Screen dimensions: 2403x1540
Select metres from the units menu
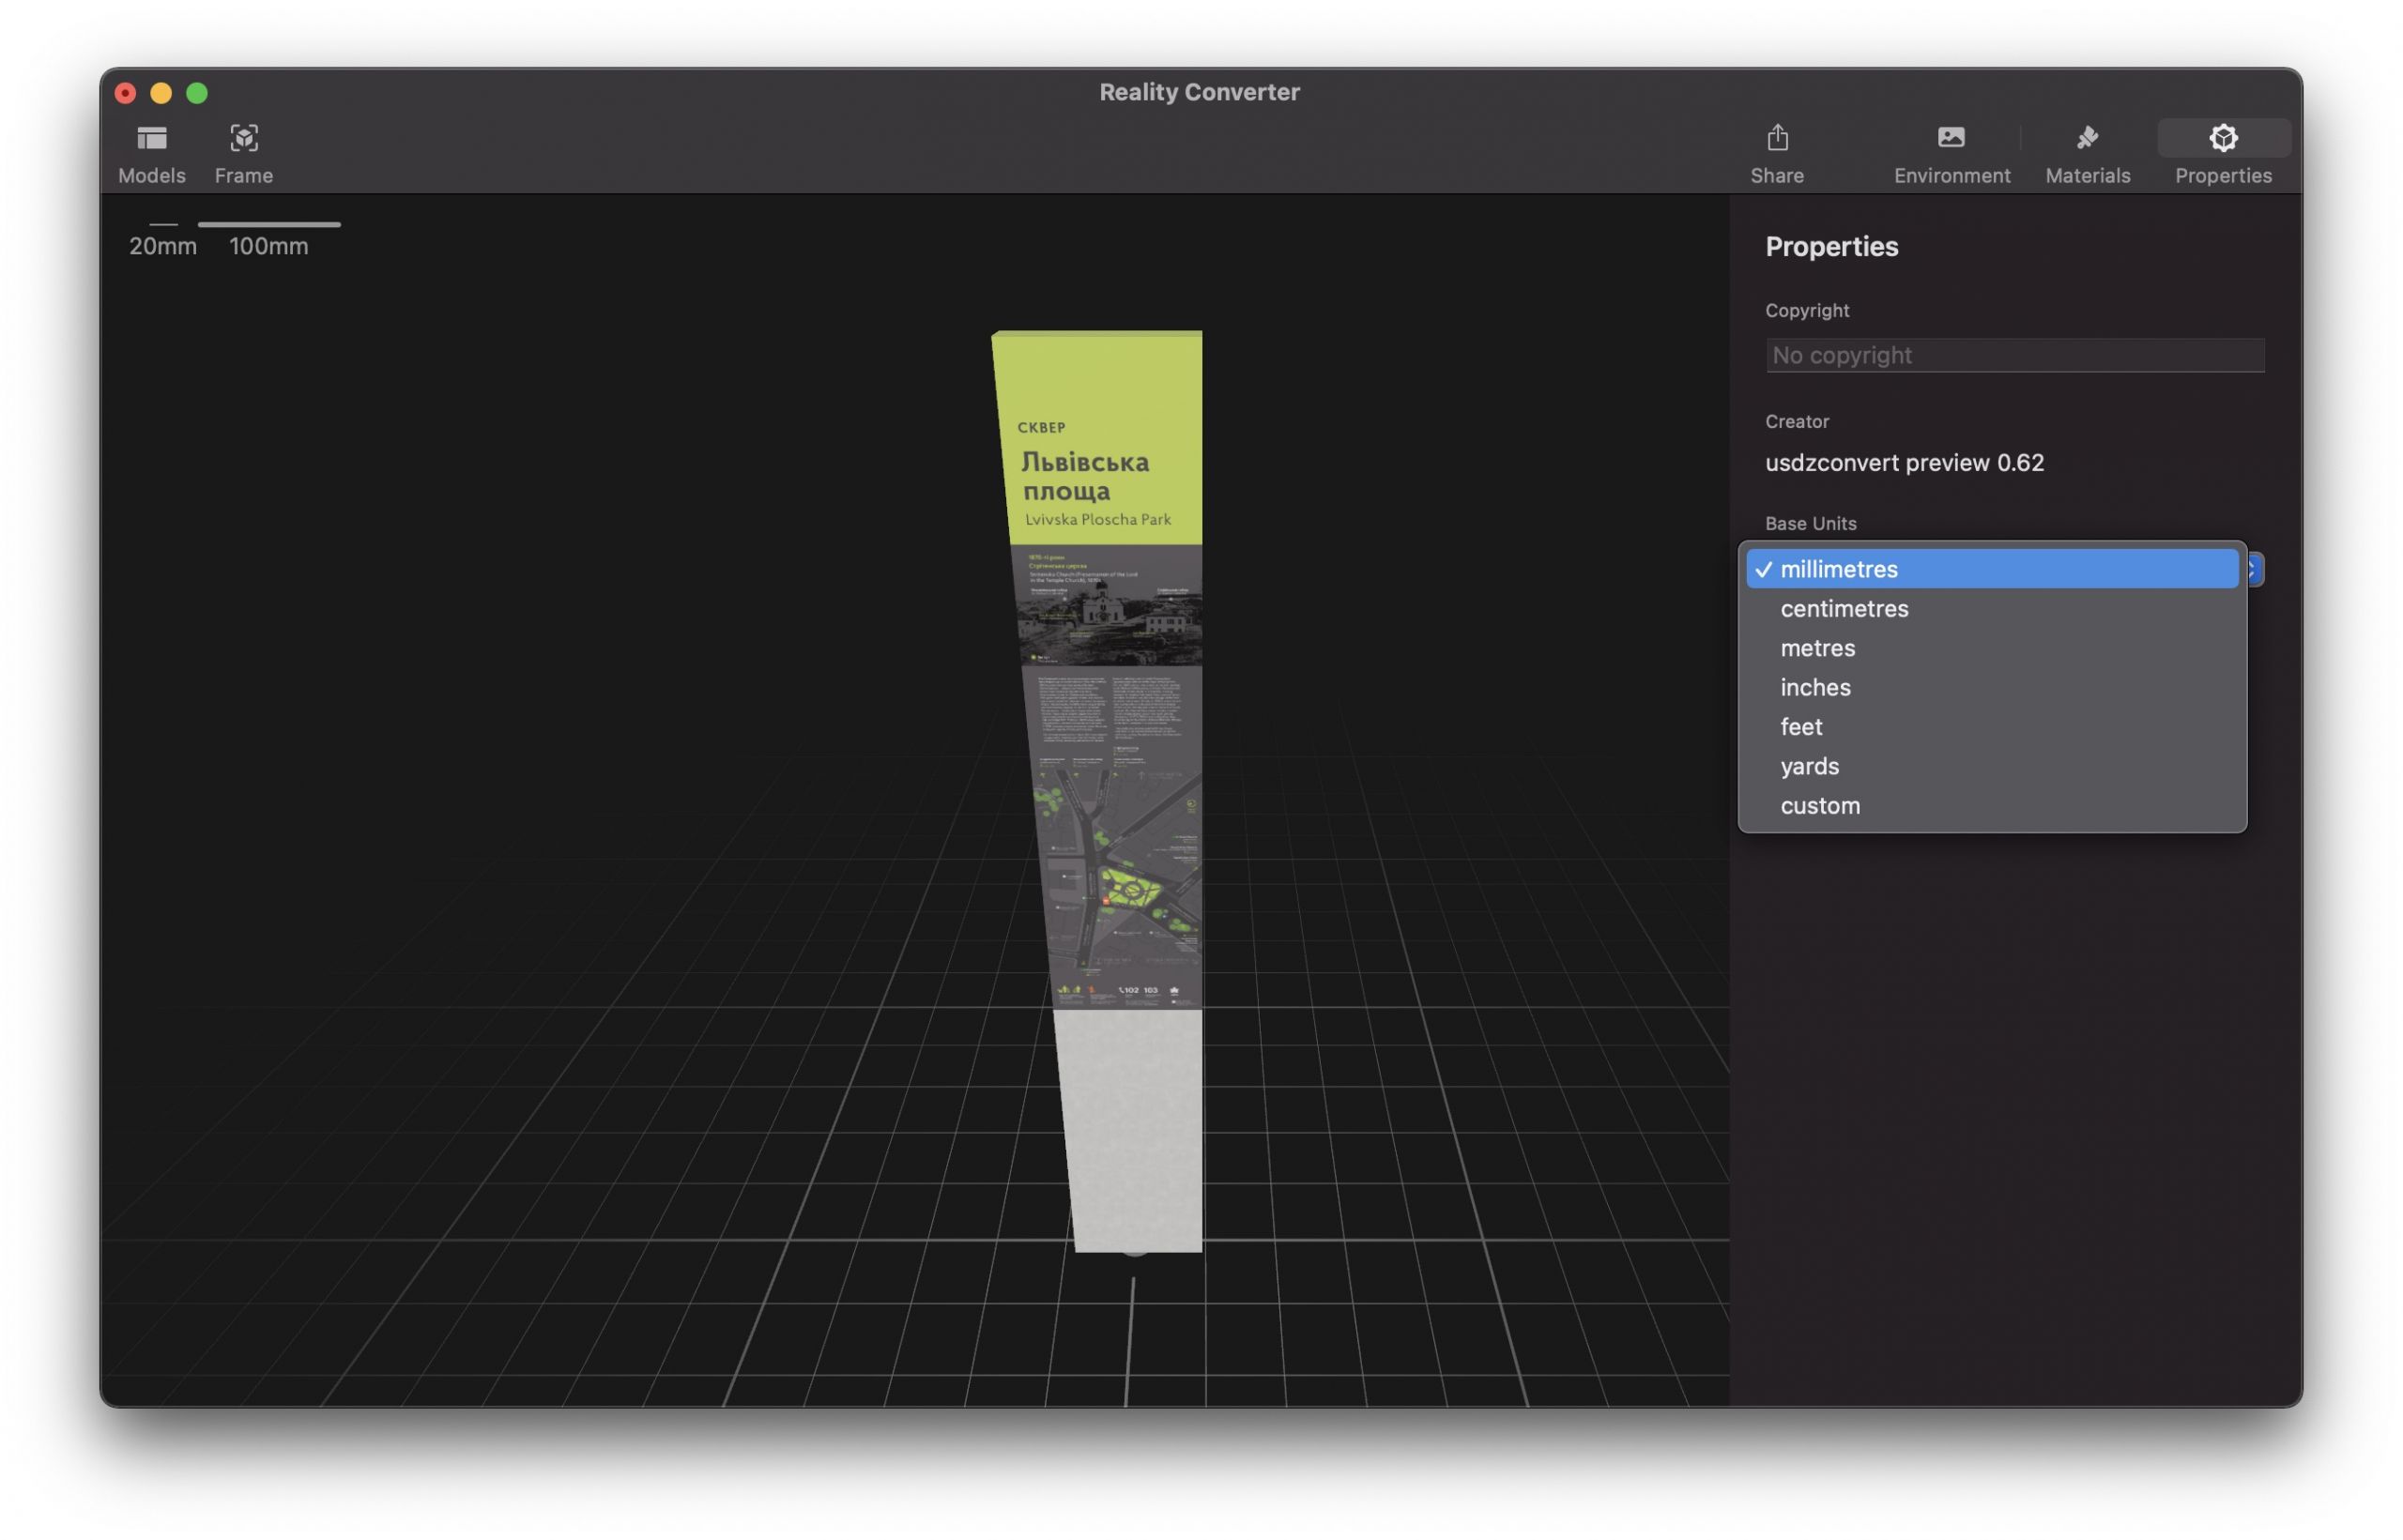[1992, 648]
